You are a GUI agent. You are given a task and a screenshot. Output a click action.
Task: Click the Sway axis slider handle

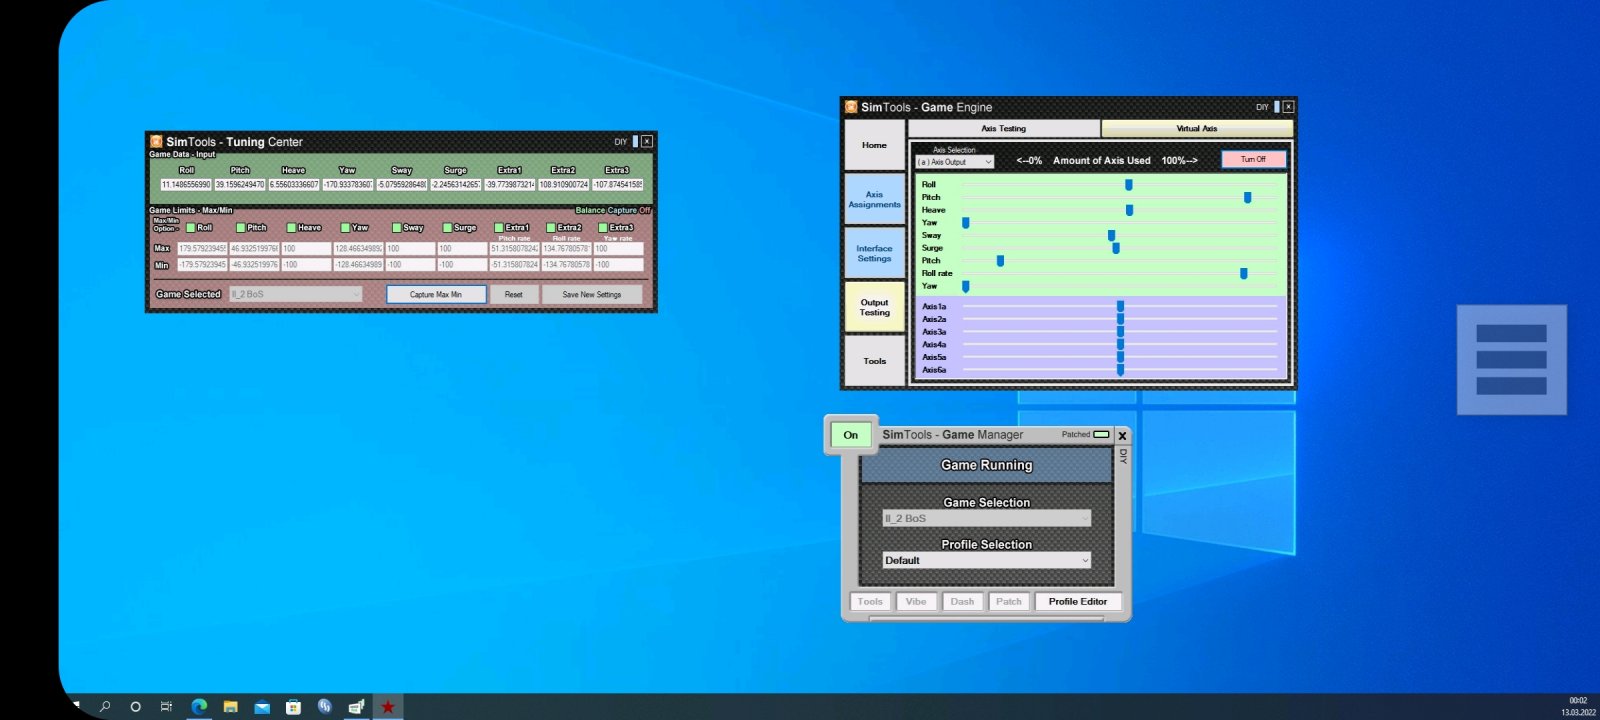coord(1112,236)
